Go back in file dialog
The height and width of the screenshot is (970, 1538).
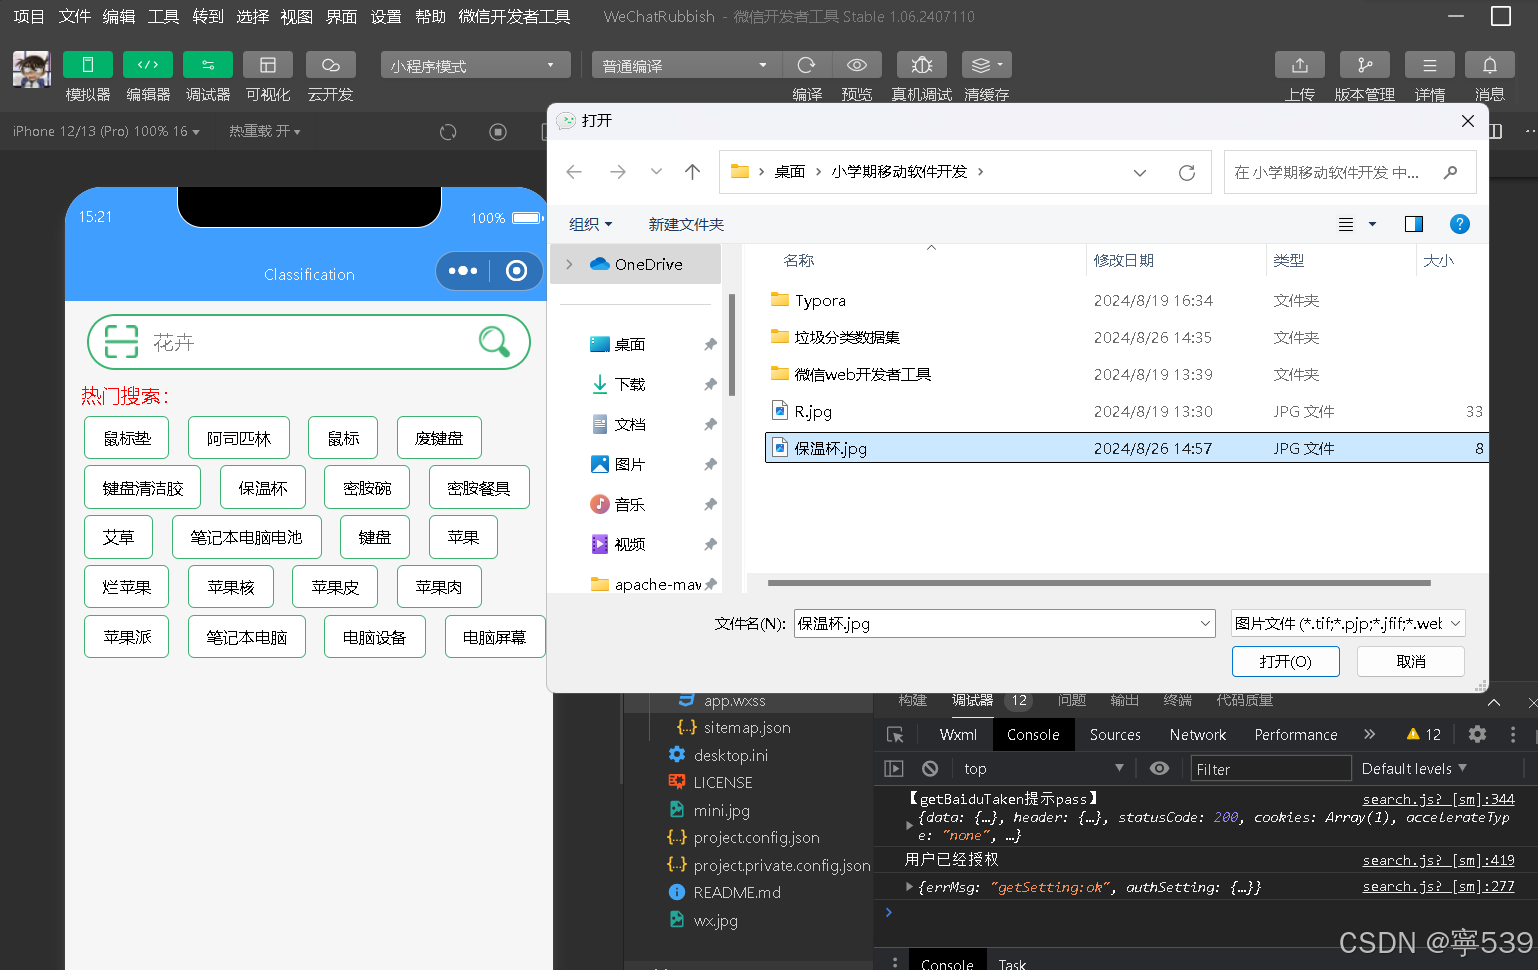[574, 172]
